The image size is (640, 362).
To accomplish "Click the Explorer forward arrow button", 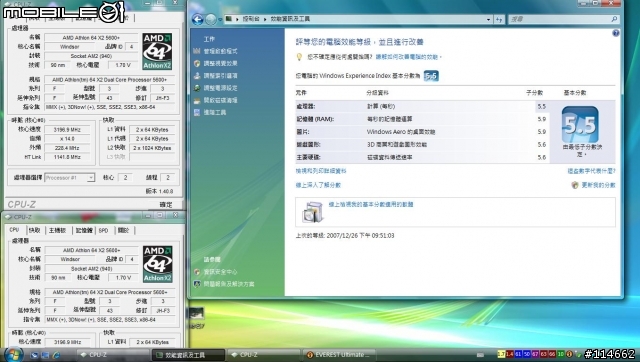I will pos(211,19).
